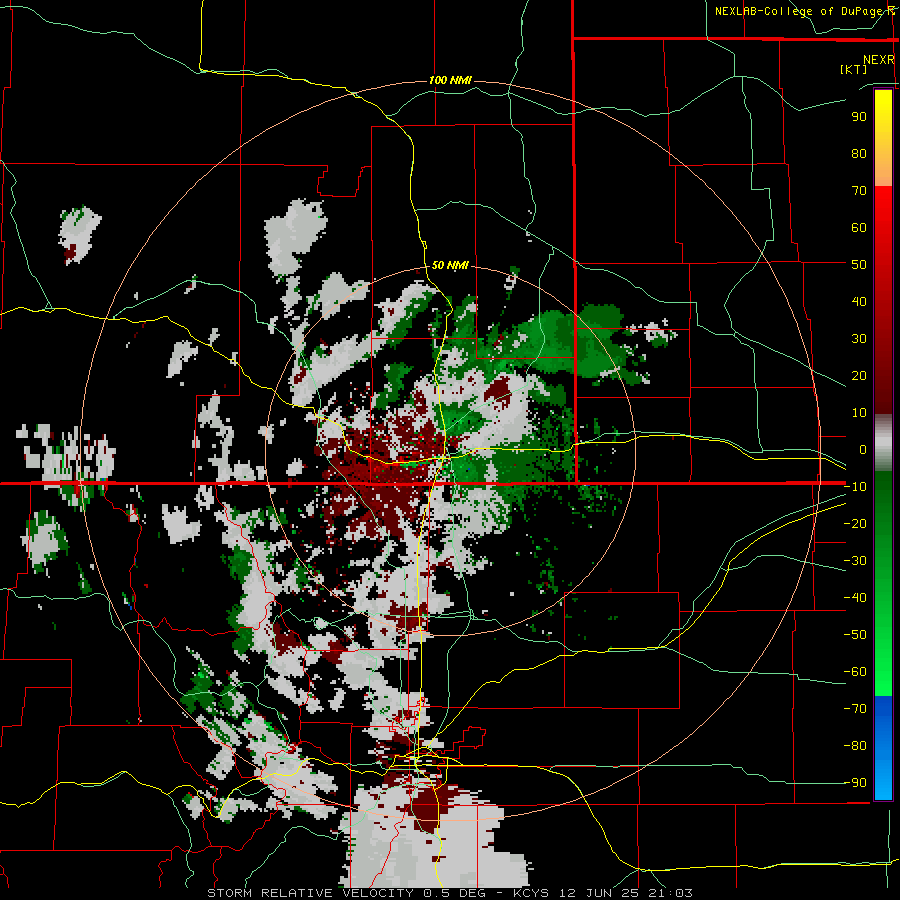Select the 90 value on velocity legend
The image size is (900, 900).
pyautogui.click(x=859, y=117)
